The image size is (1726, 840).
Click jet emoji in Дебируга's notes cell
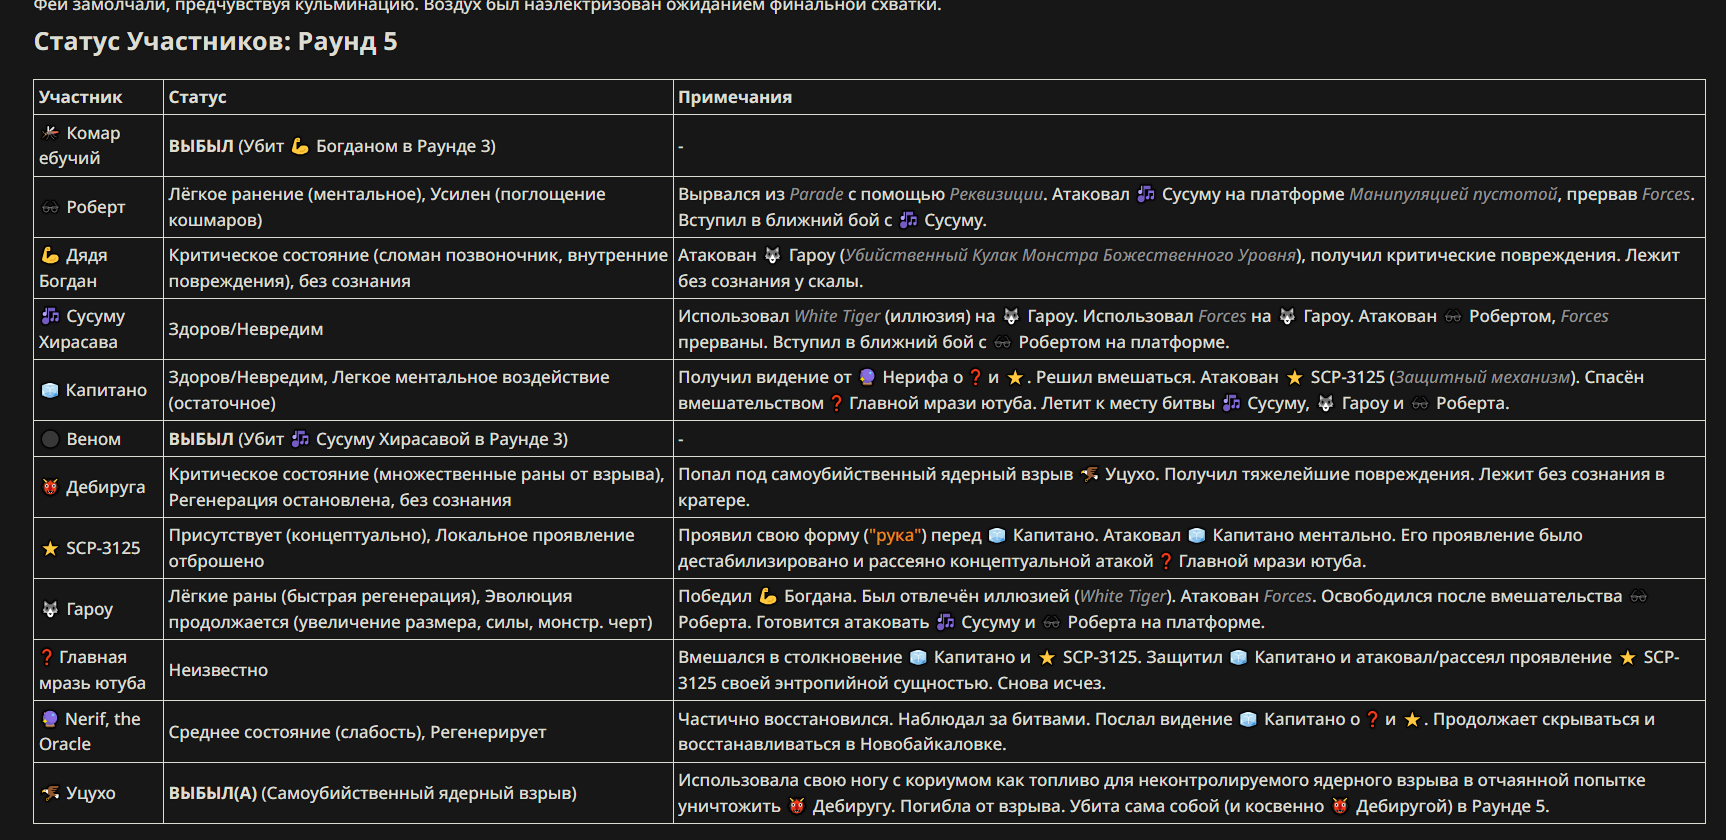[1089, 474]
